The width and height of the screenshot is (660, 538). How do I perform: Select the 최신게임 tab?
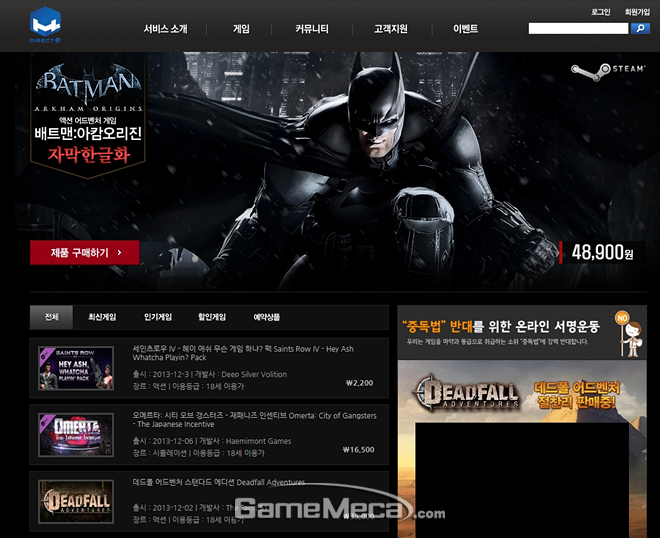[102, 317]
